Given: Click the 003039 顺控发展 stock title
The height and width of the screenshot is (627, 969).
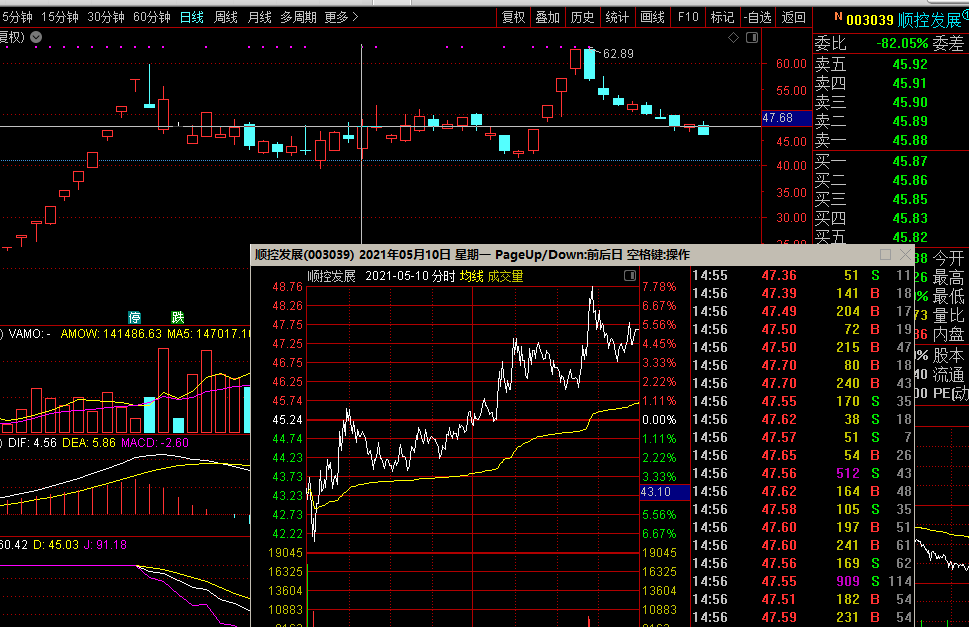Looking at the screenshot, I should (x=903, y=20).
